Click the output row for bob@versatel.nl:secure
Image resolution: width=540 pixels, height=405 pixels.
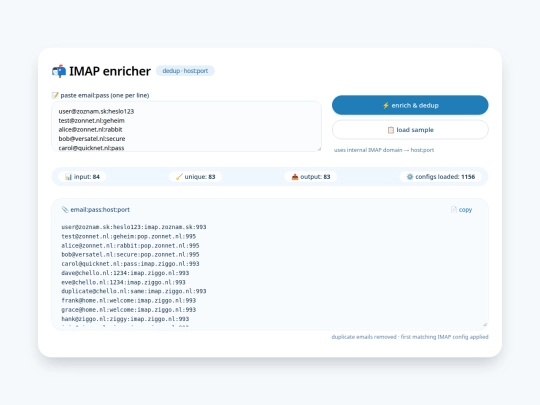[x=130, y=255]
